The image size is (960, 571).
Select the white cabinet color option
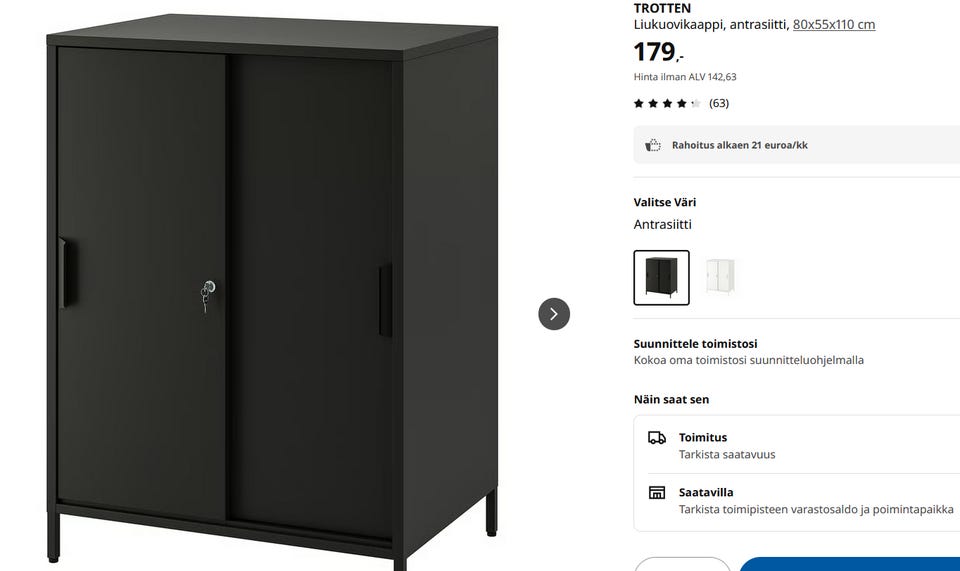(x=719, y=277)
